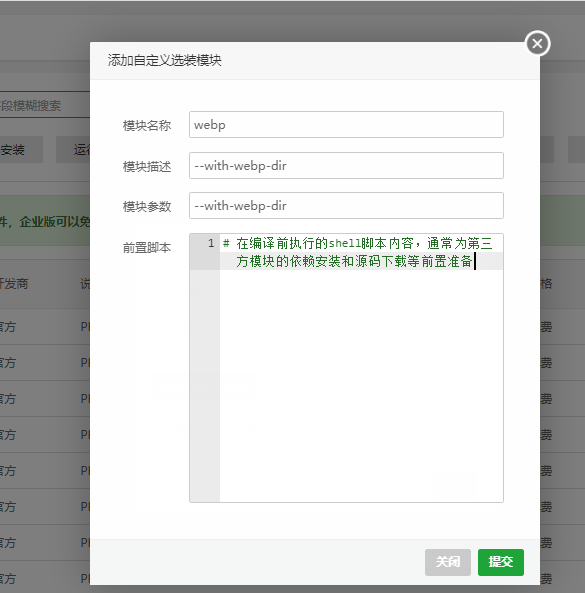Click the shell script comment text in editor
The image size is (585, 593).
[358, 252]
